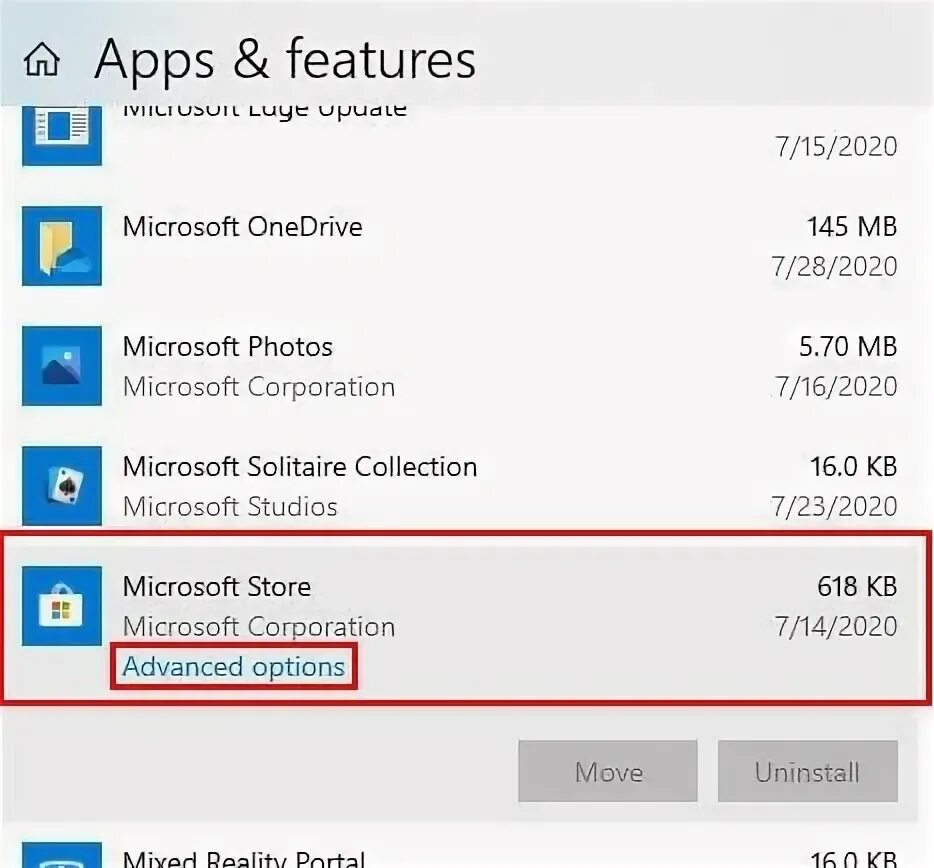This screenshot has width=934, height=868.
Task: Select the Microsoft Photos list entry
Action: [x=227, y=347]
